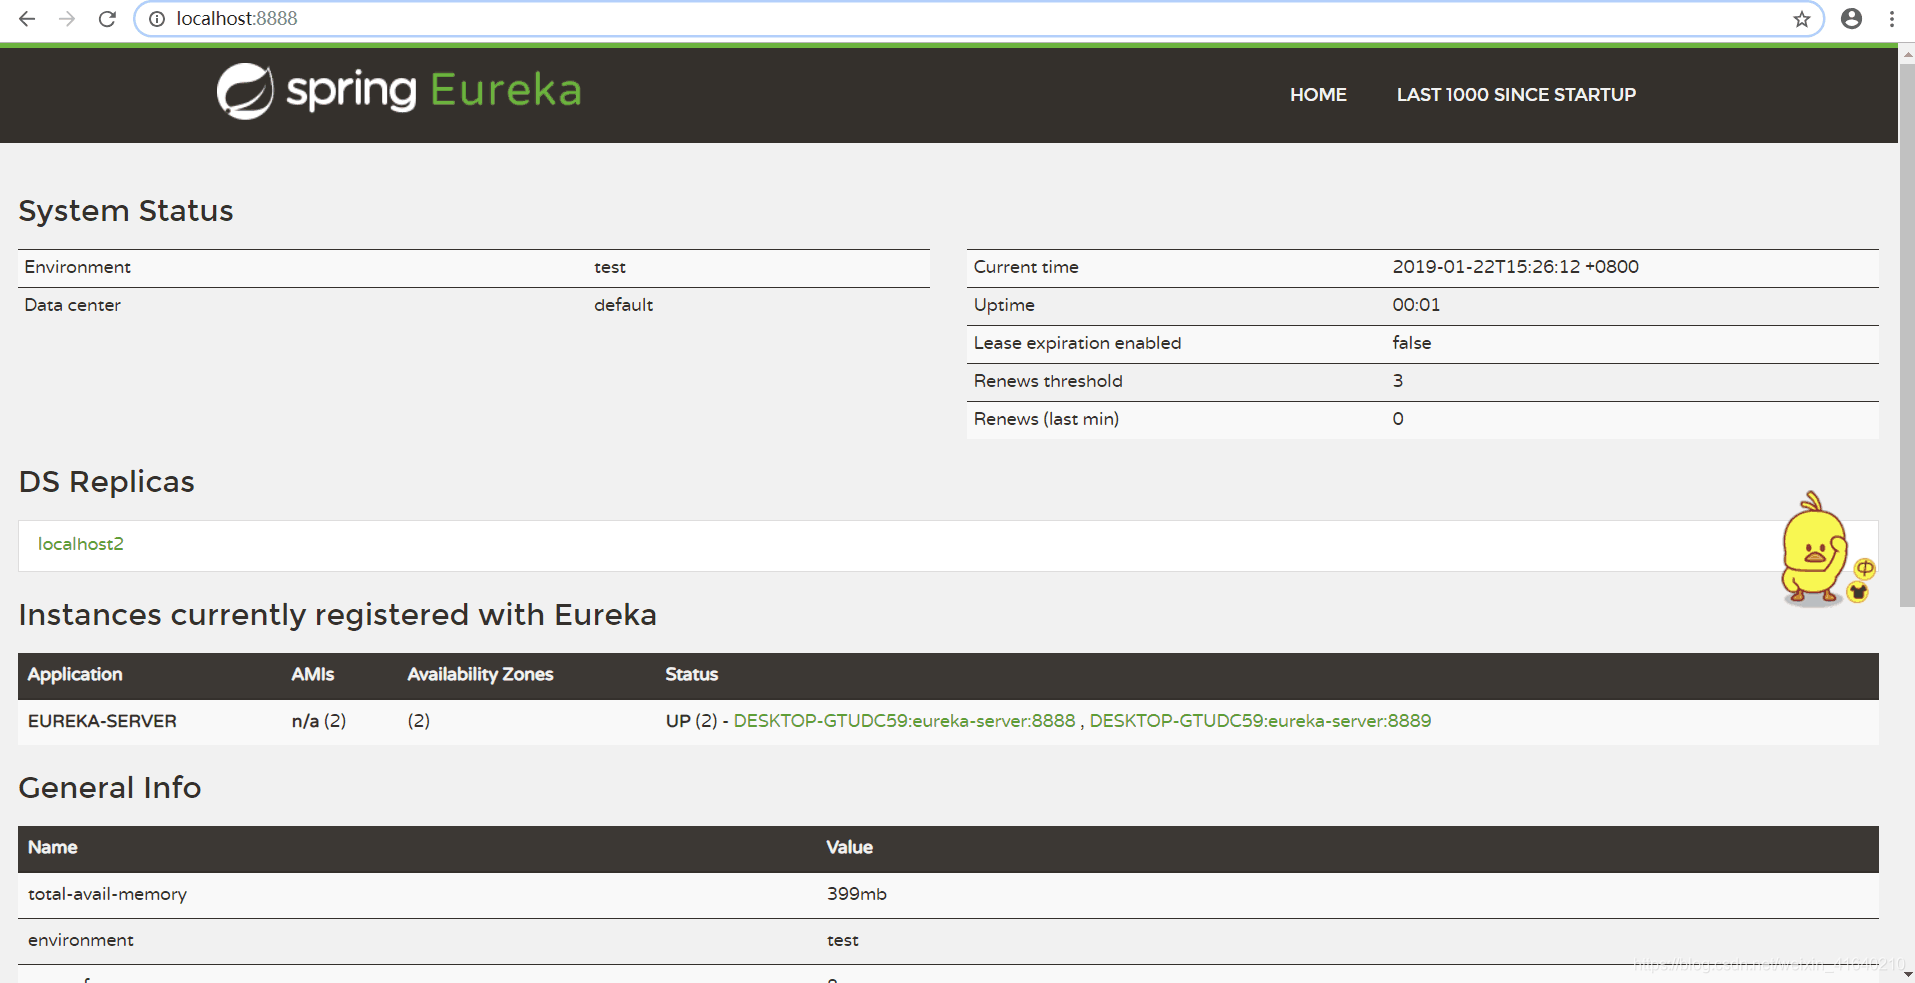
Task: Click the scrollbar down arrow
Action: [x=1906, y=973]
